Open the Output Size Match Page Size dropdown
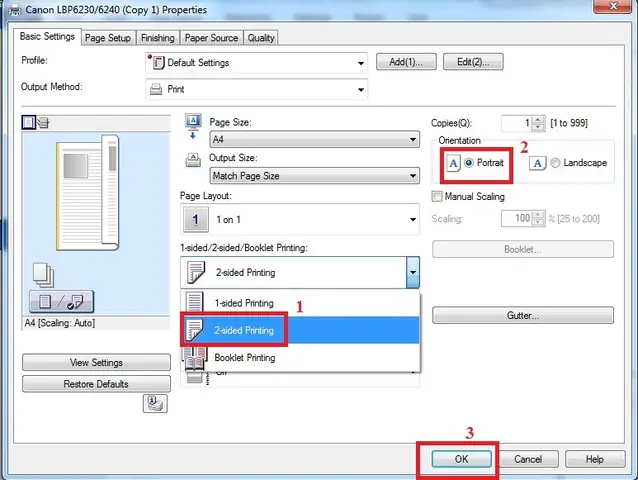Viewport: 638px width, 480px height. (x=315, y=176)
